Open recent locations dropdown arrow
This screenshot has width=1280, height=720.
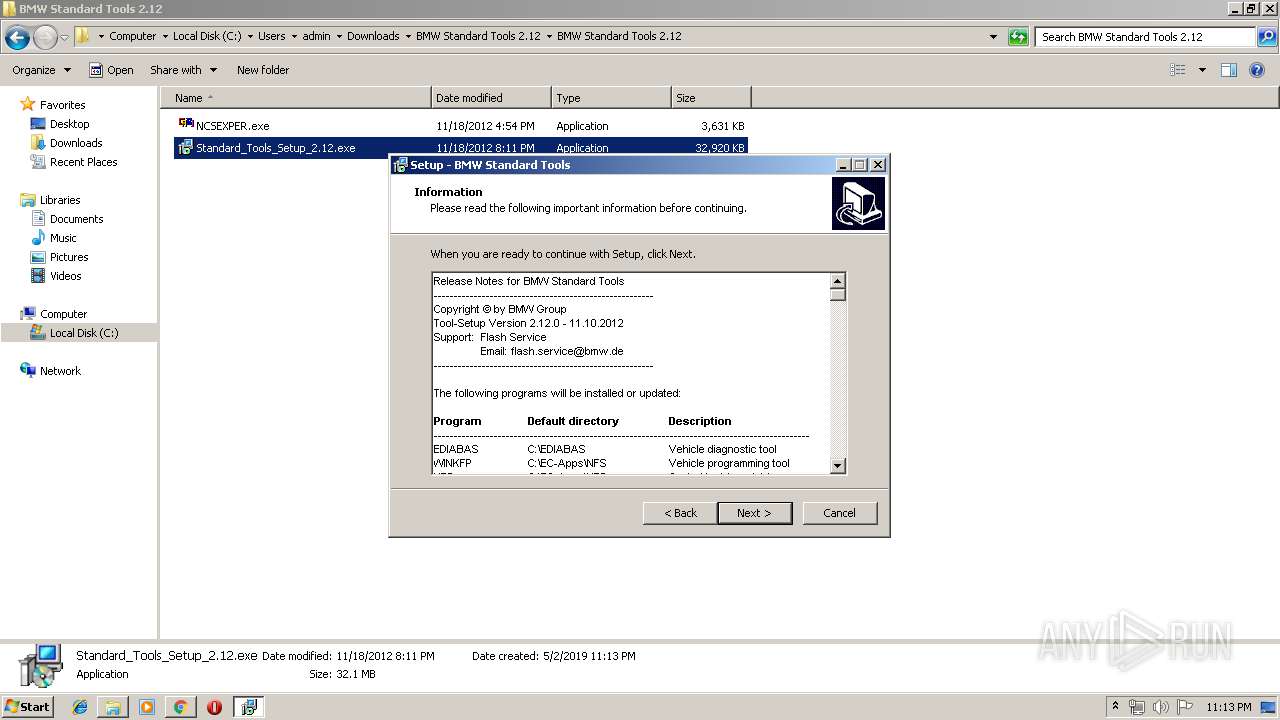(65, 38)
